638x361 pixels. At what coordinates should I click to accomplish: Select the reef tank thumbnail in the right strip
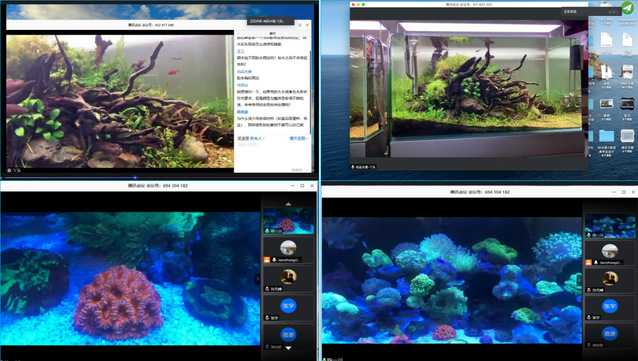[x=610, y=226]
